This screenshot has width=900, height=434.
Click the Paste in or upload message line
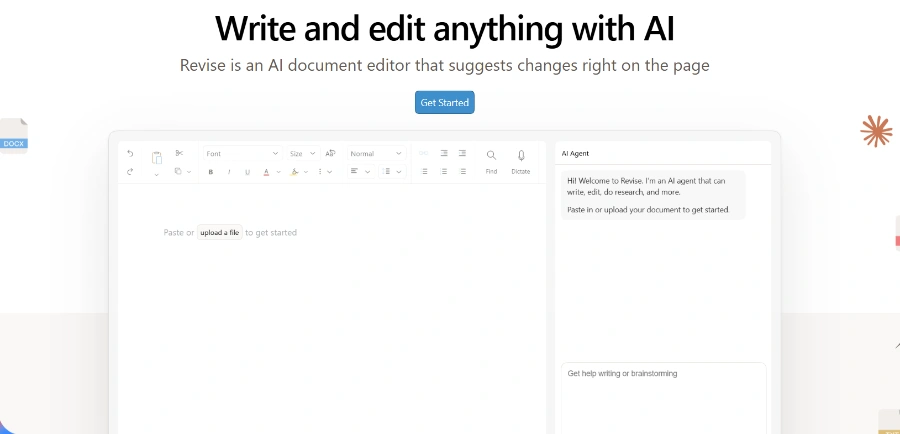coord(648,210)
